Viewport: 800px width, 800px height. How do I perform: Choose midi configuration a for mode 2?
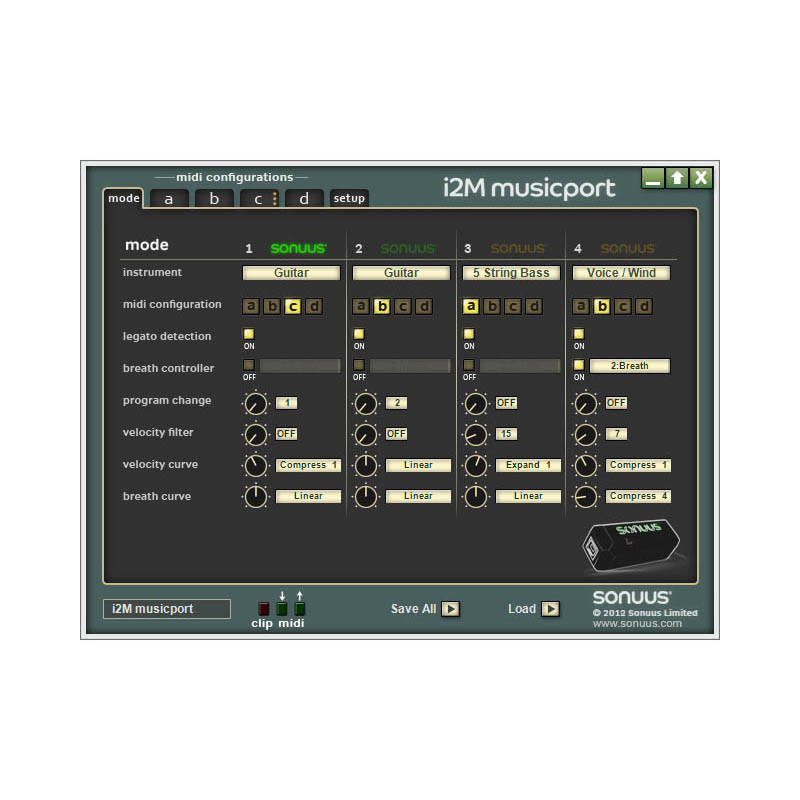point(361,306)
